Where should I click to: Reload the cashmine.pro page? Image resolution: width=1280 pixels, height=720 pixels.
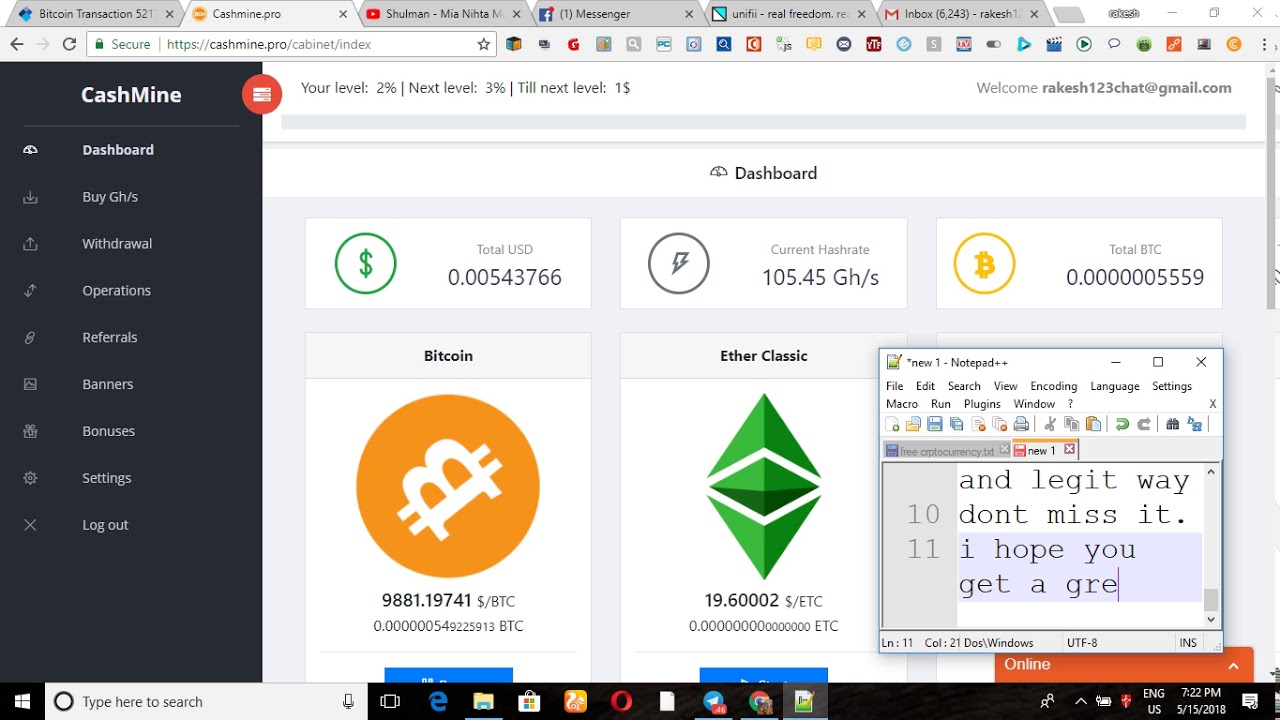69,44
